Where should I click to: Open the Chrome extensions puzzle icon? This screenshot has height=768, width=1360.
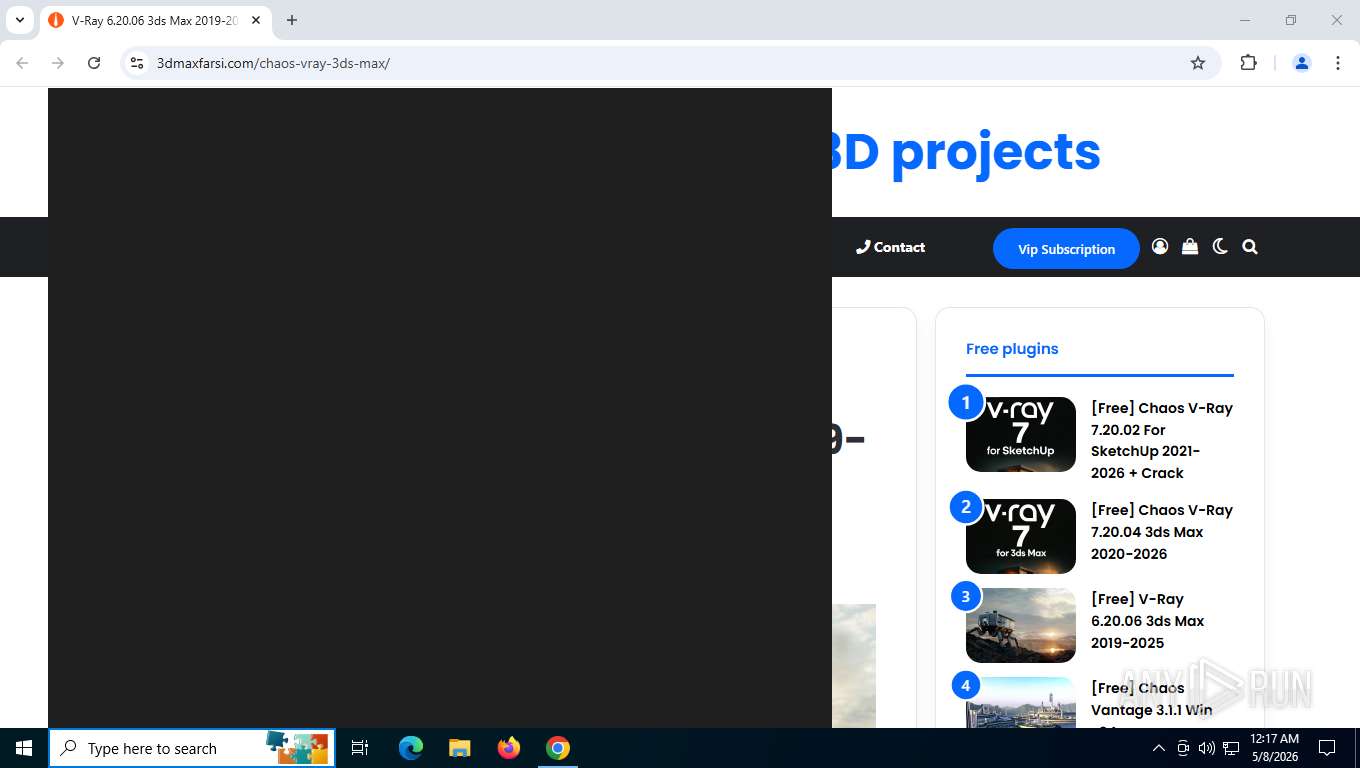click(1248, 63)
